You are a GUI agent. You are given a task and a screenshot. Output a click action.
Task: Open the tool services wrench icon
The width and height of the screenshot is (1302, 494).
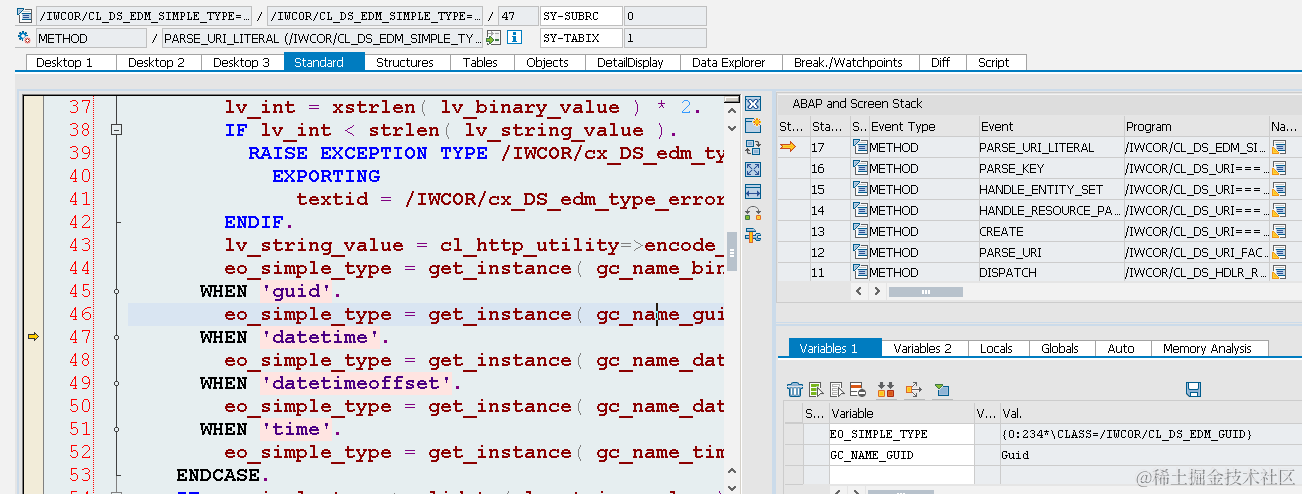click(754, 235)
